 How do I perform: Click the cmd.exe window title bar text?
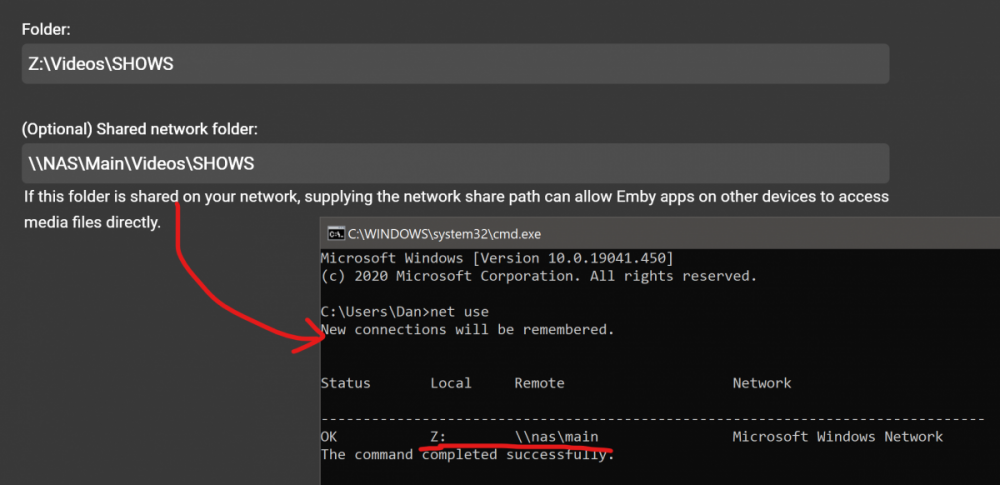(445, 234)
